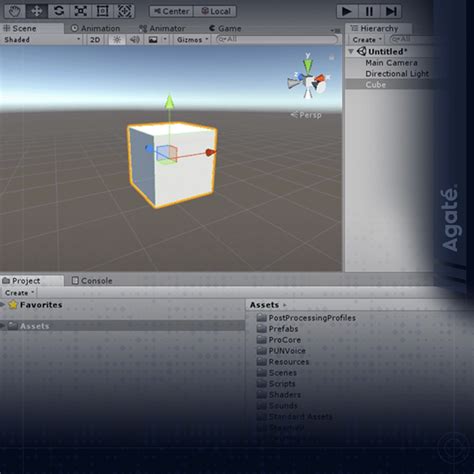Select the Scale tool
Viewport: 474px width, 474px height.
click(80, 11)
